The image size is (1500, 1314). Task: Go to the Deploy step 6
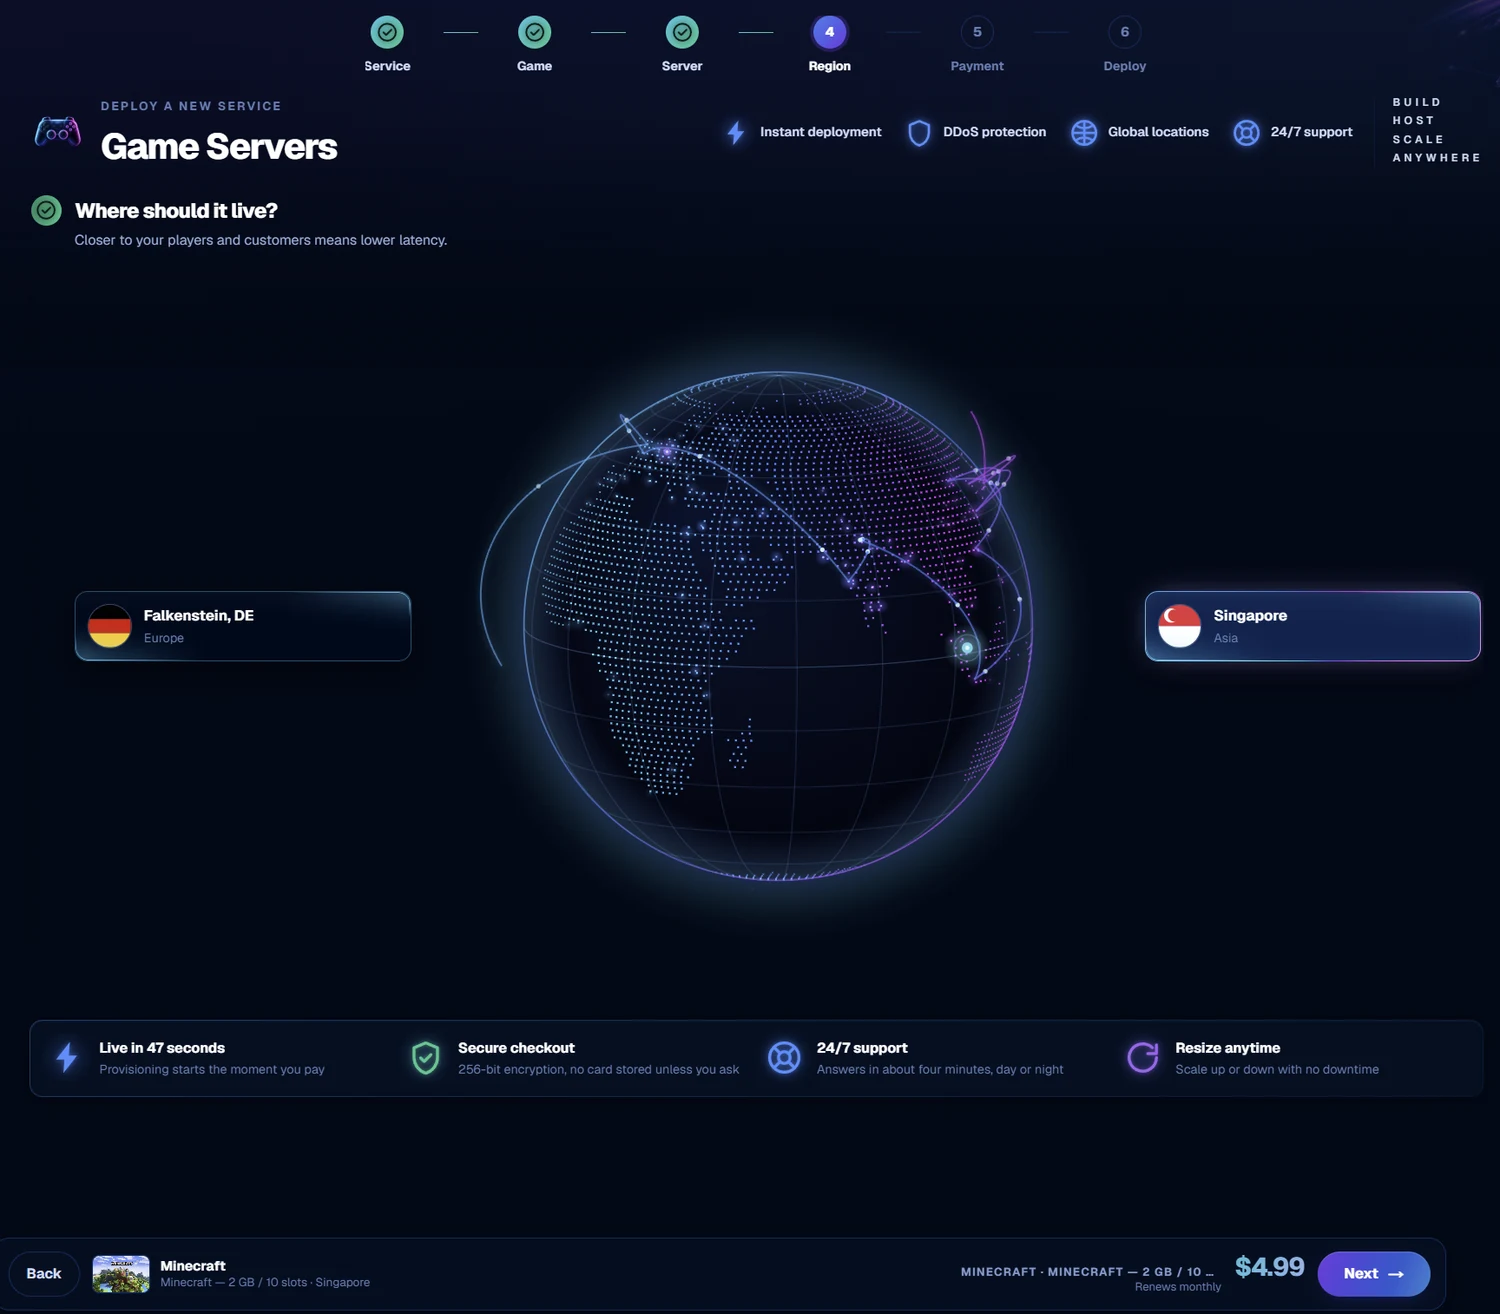(1125, 32)
